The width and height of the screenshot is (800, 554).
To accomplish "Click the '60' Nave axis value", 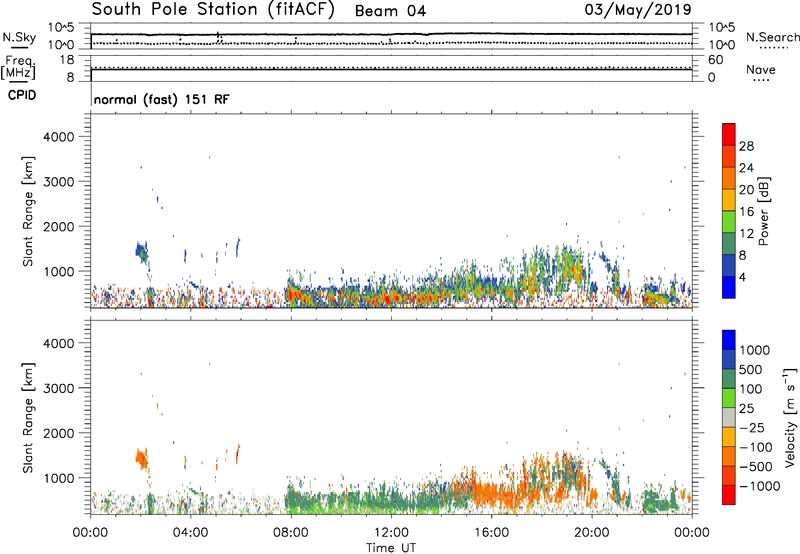I will 716,60.
